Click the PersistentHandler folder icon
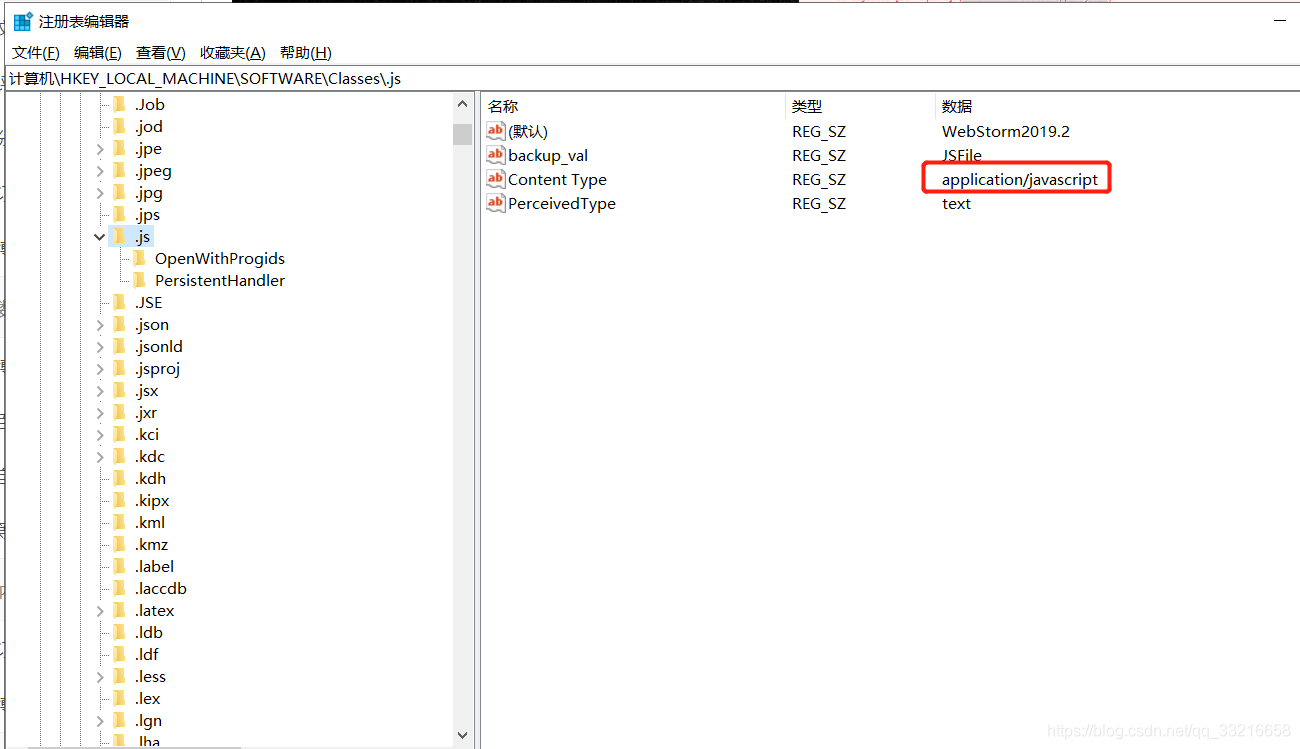The width and height of the screenshot is (1300, 749). [139, 280]
